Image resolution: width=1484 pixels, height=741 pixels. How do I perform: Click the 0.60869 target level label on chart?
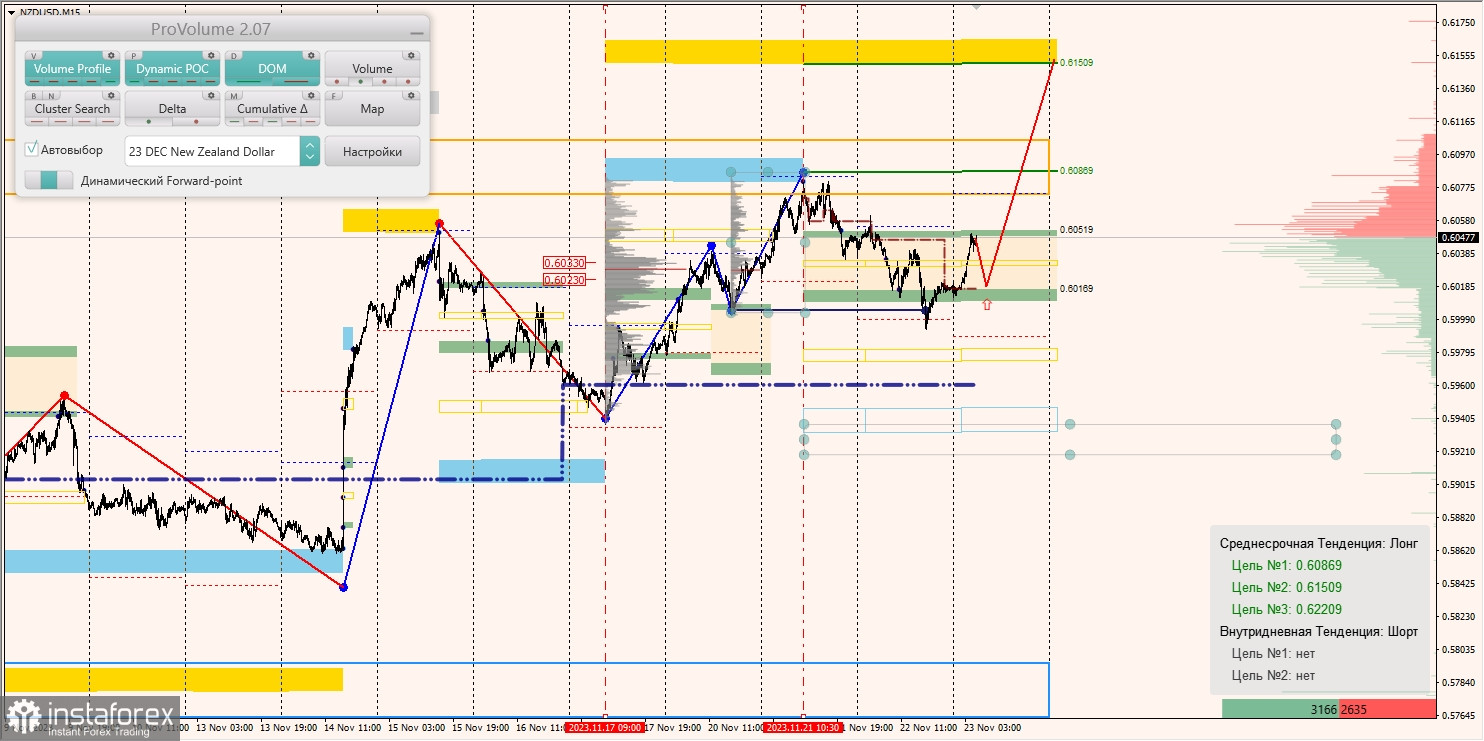[1076, 171]
